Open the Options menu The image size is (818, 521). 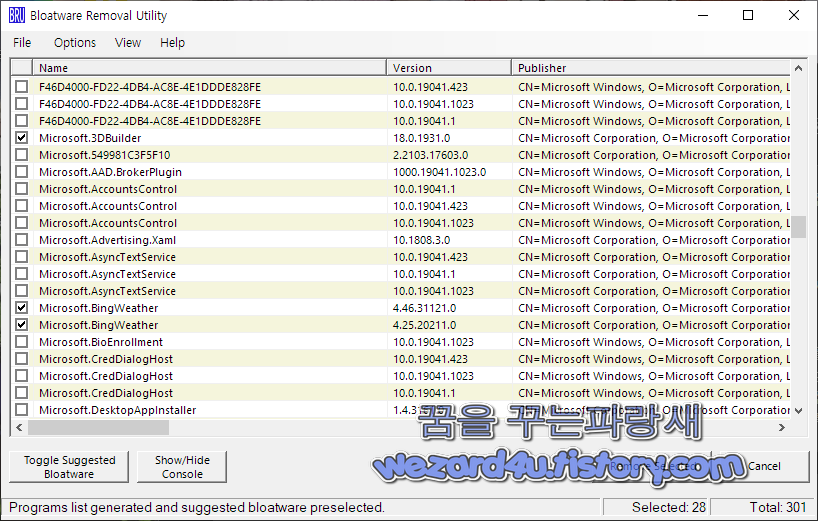tap(75, 43)
